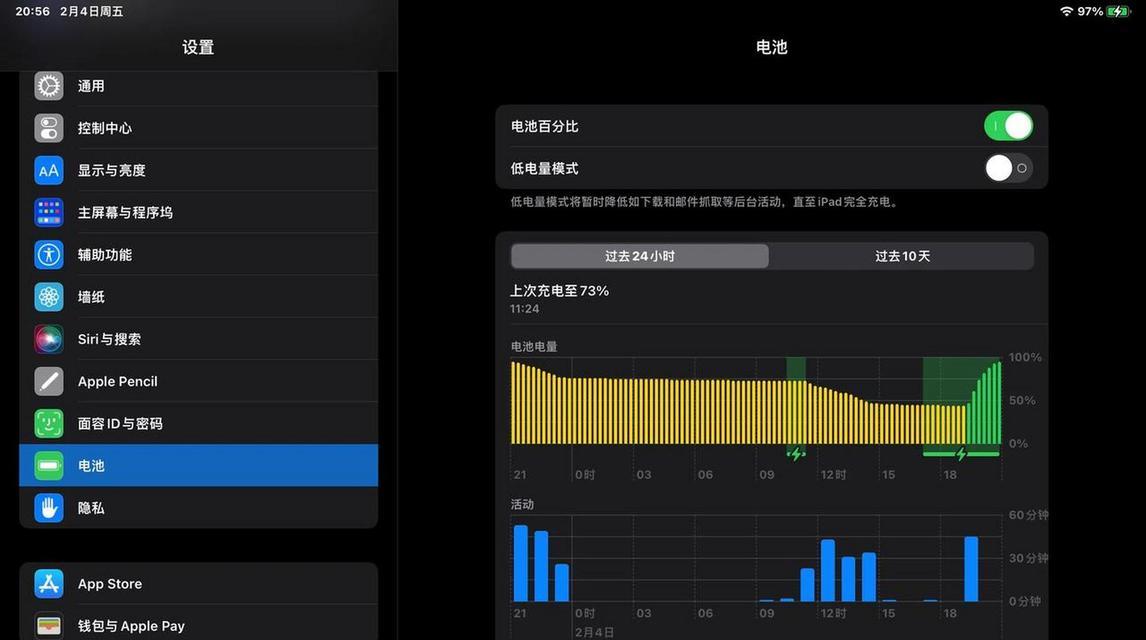Tap the 显示与亮度 AA icon
The height and width of the screenshot is (640, 1146).
(49, 170)
